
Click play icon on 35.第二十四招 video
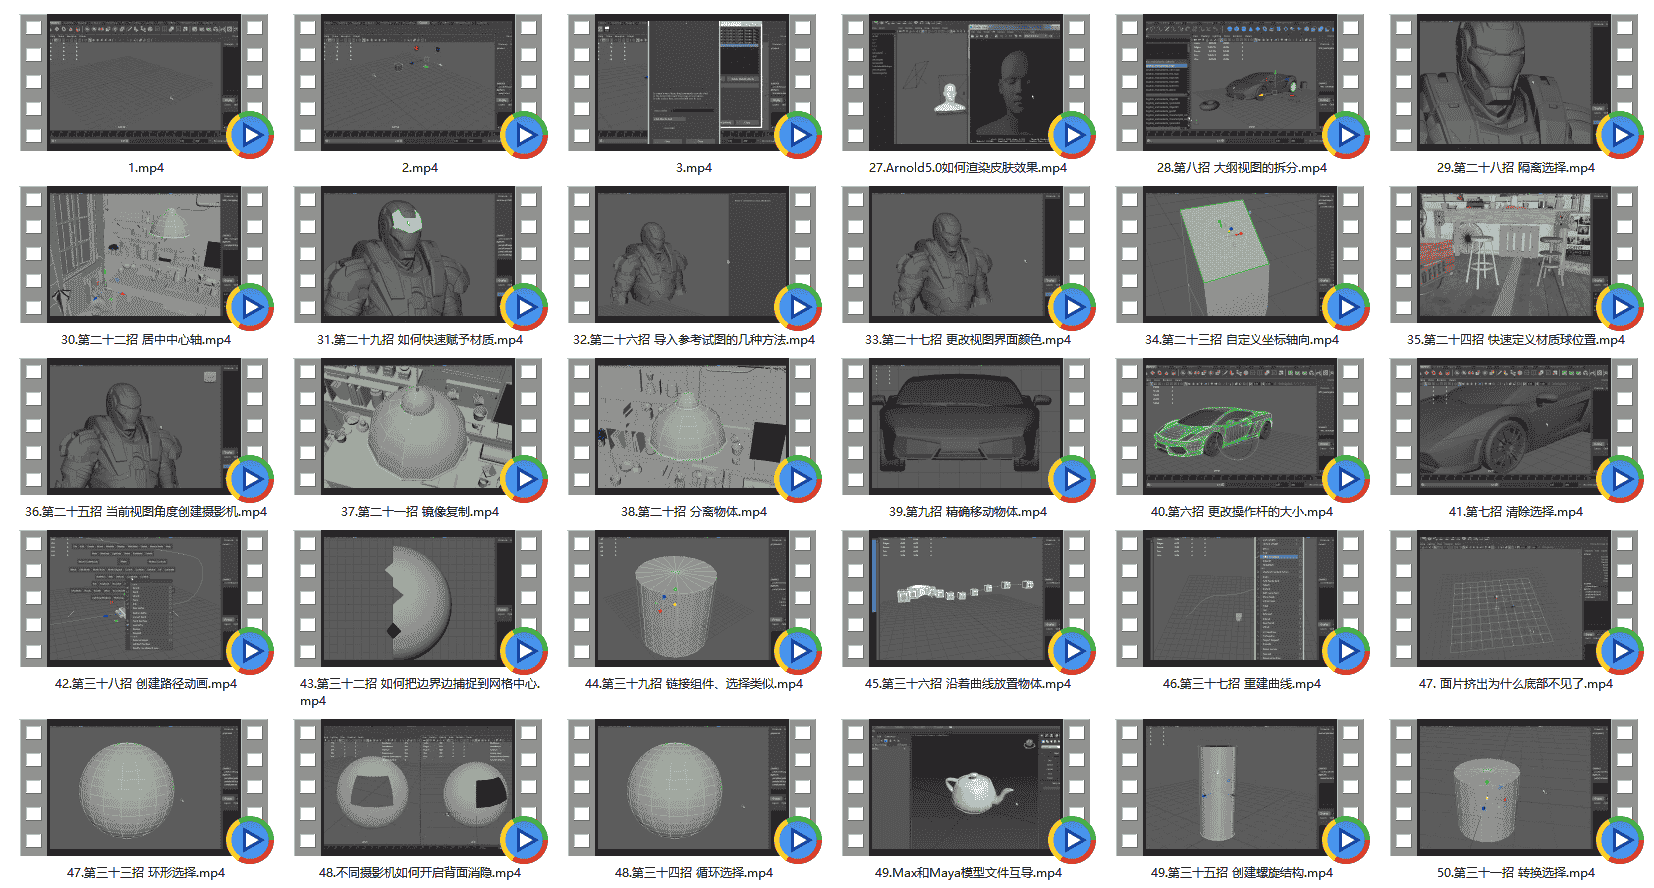(x=1620, y=307)
